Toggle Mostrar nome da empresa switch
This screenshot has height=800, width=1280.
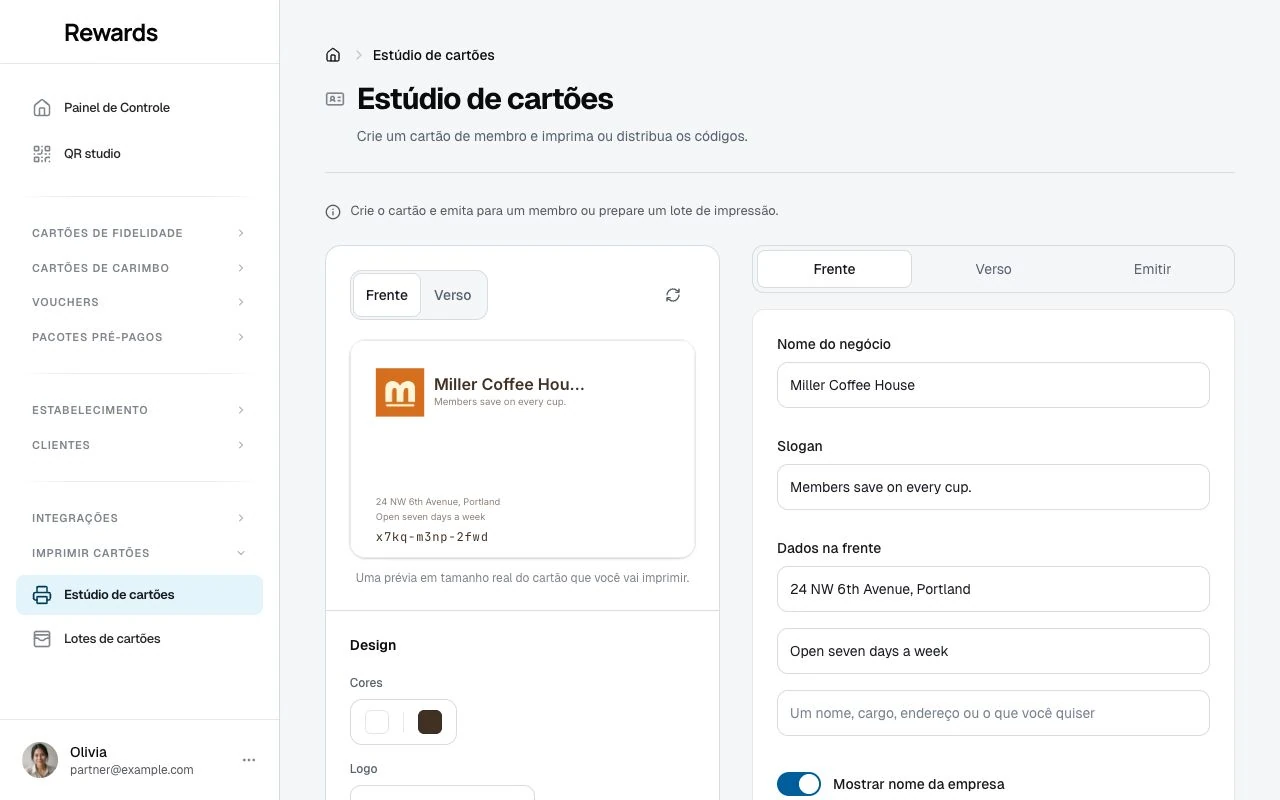point(799,784)
